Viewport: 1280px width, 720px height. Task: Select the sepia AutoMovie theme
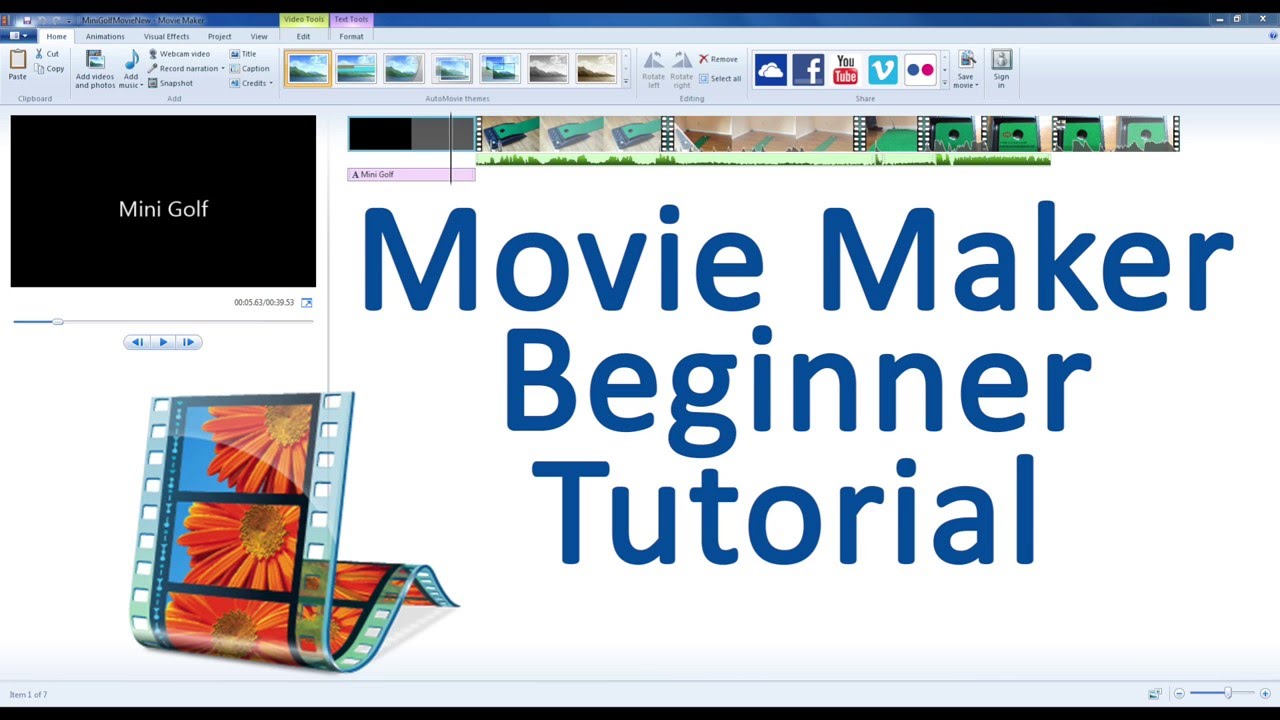coord(596,68)
